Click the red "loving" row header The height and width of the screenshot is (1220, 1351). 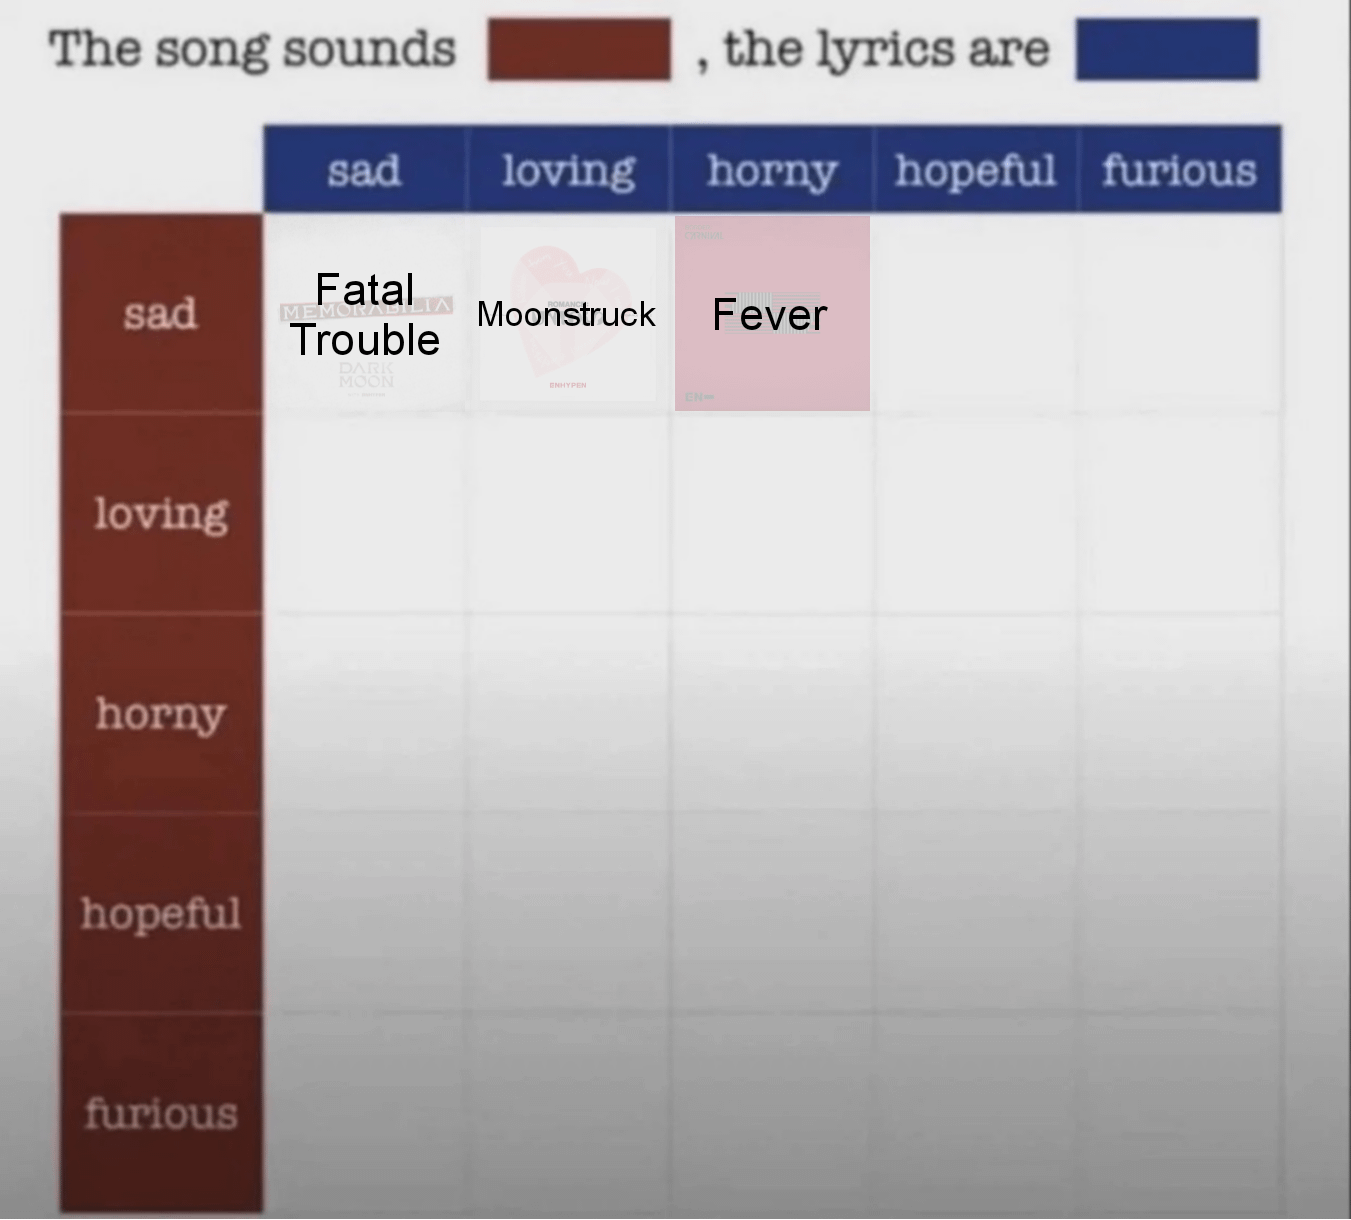[161, 513]
